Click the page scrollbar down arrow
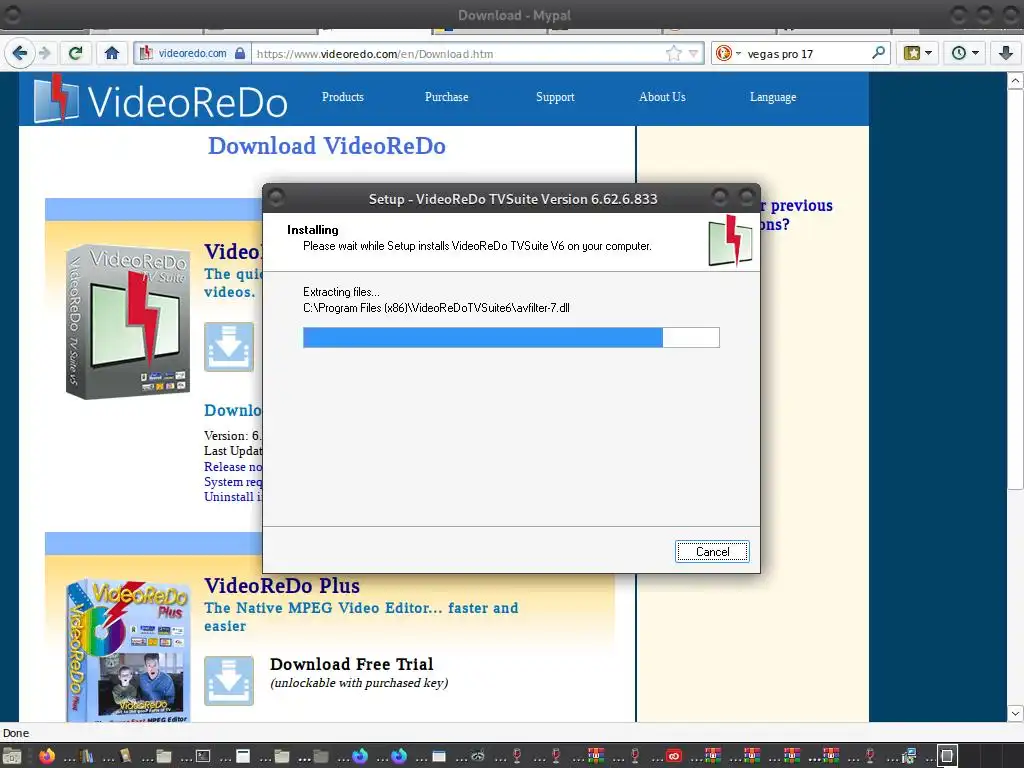 1015,712
